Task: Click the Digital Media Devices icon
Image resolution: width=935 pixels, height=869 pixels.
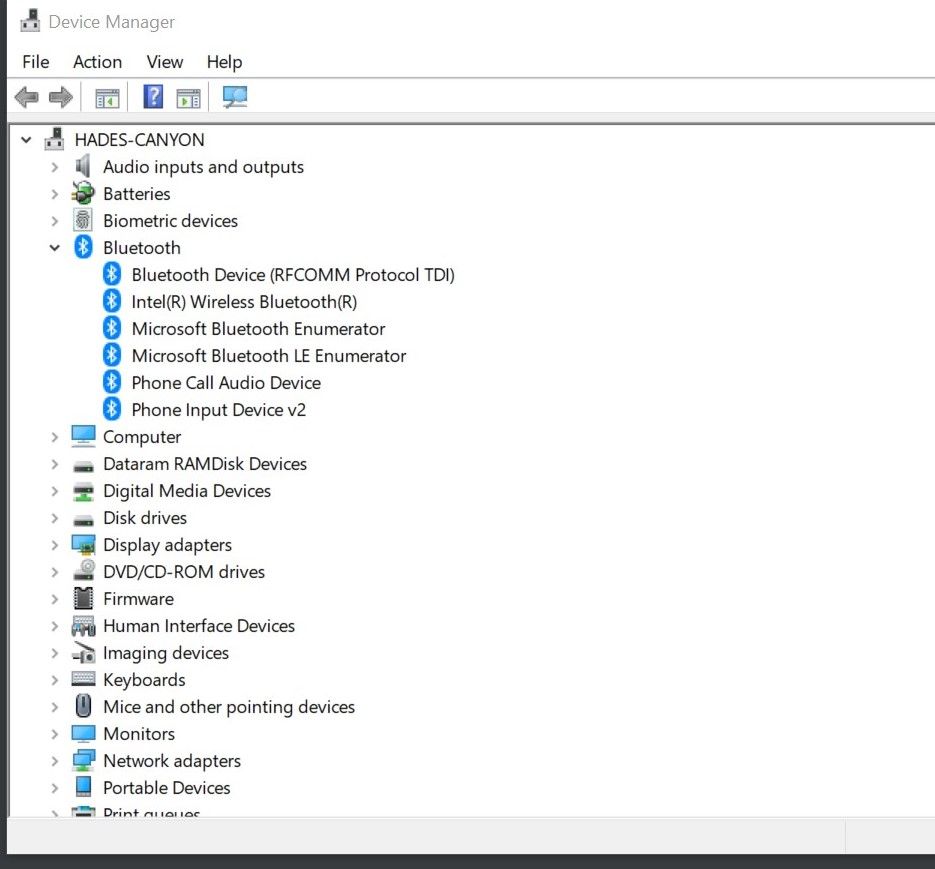Action: point(83,491)
